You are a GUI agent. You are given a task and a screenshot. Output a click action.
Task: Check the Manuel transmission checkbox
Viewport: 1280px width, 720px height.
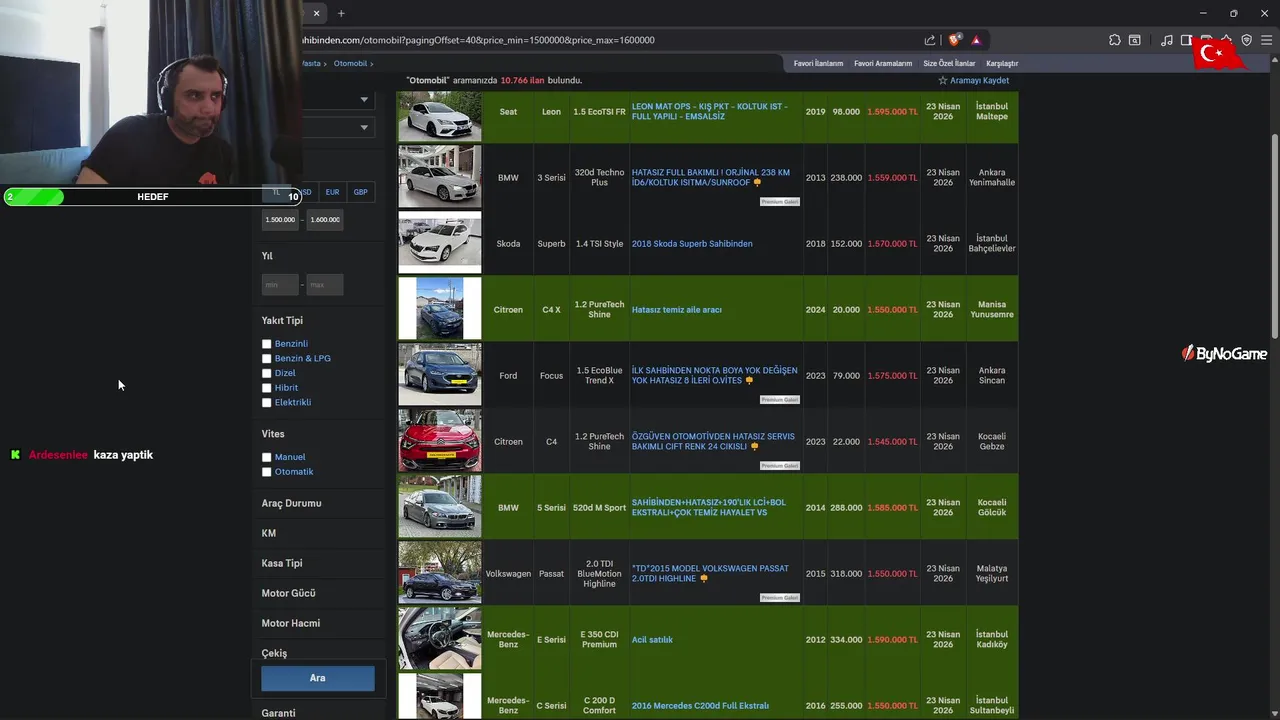[x=267, y=457]
